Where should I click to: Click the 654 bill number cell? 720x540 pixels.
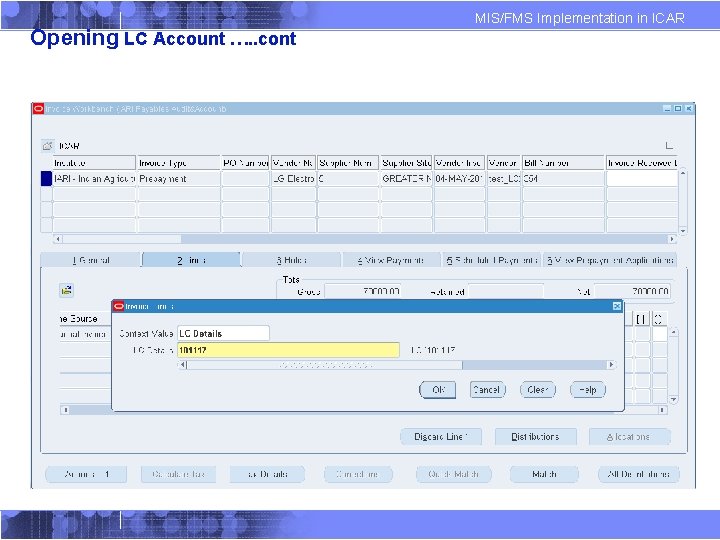pyautogui.click(x=563, y=179)
